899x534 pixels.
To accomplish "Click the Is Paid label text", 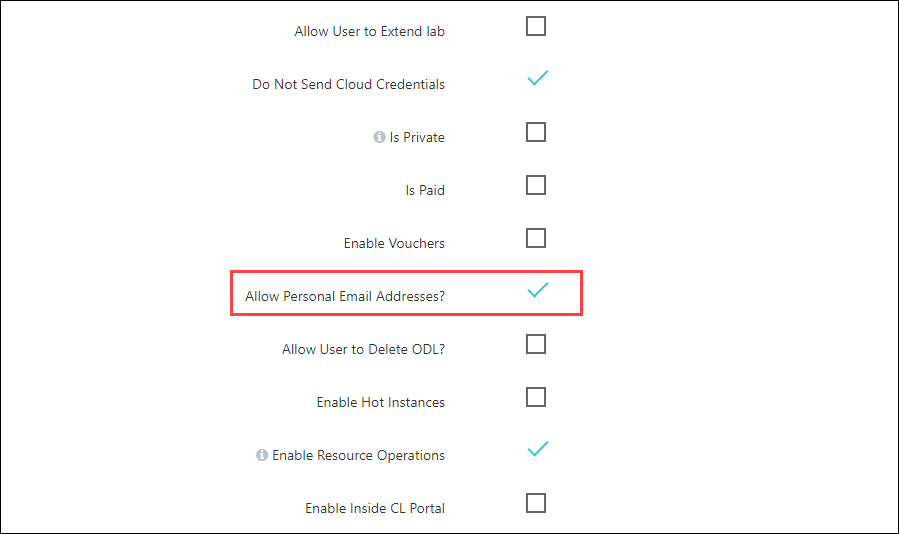I will click(x=425, y=190).
